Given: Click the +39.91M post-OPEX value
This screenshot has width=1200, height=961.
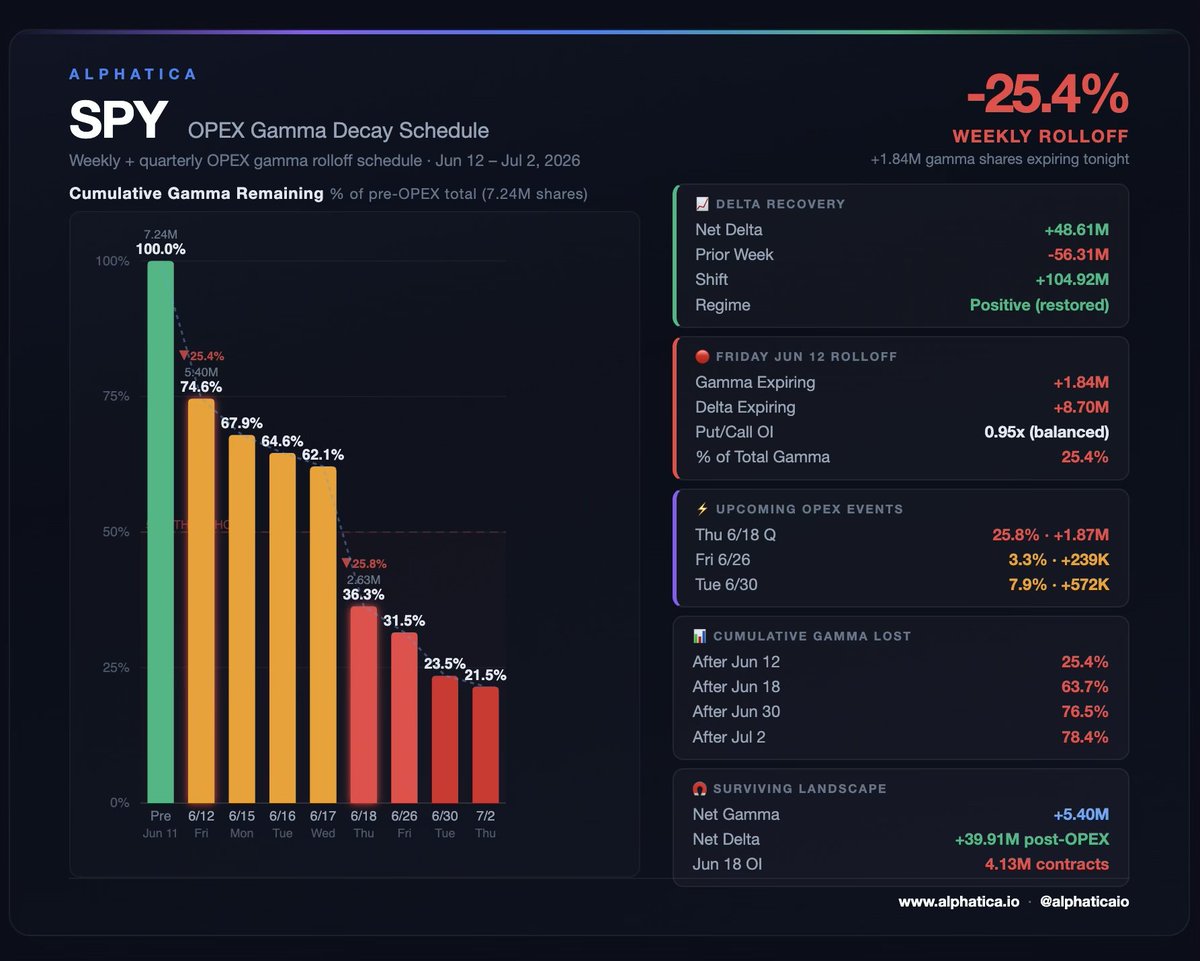Looking at the screenshot, I should [1033, 839].
